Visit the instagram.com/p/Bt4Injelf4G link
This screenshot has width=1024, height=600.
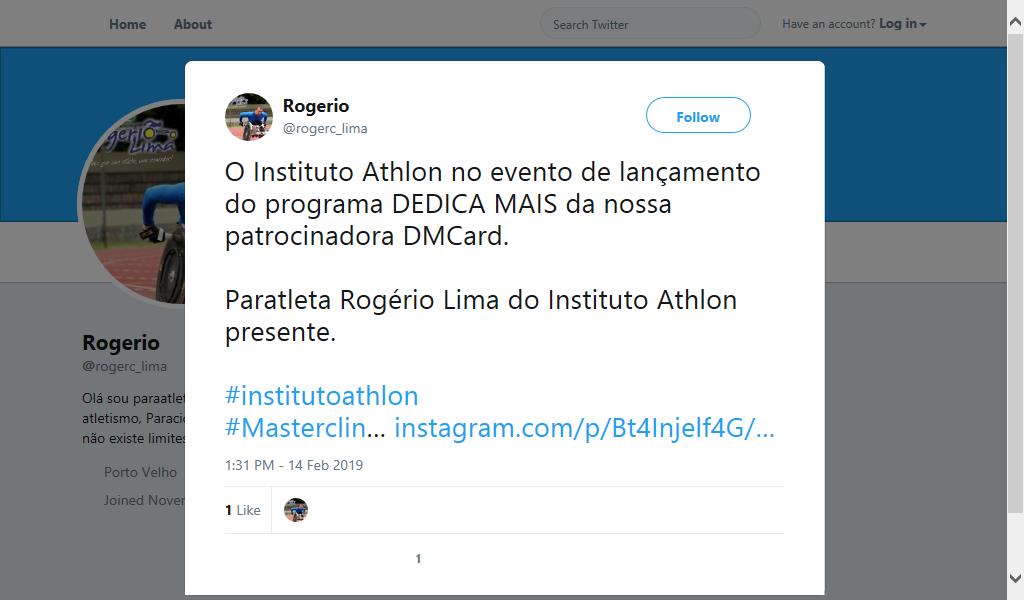pyautogui.click(x=584, y=428)
